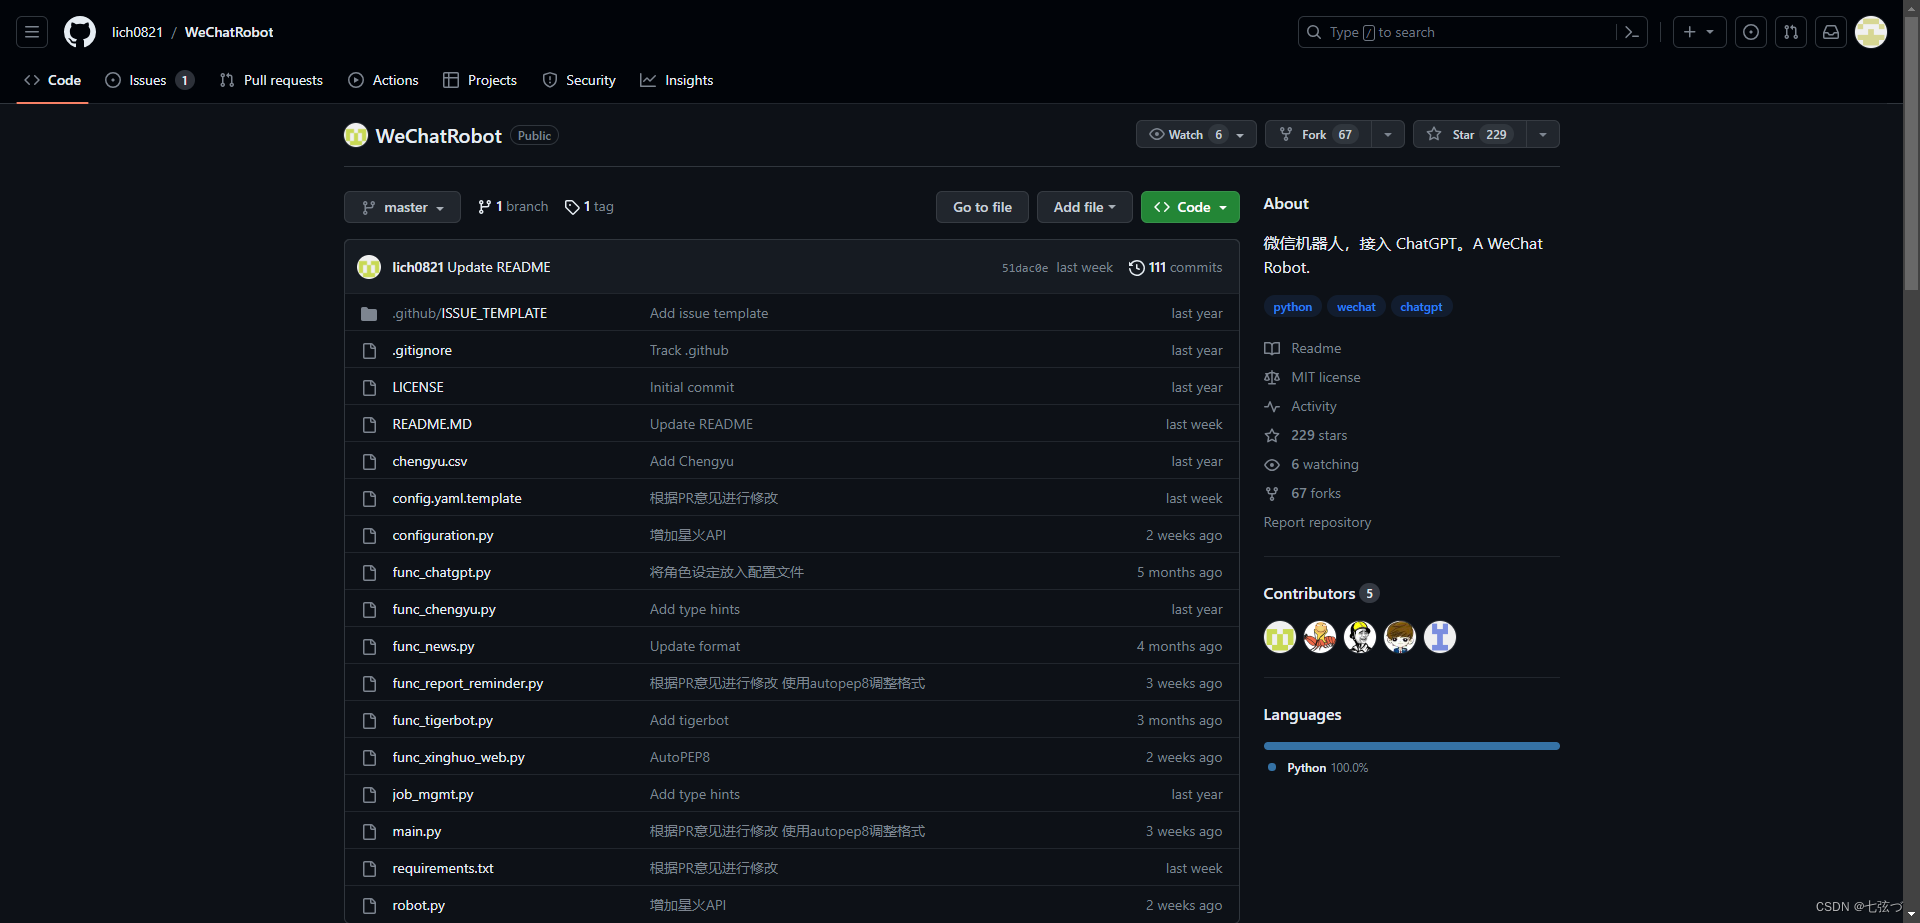Image resolution: width=1920 pixels, height=923 pixels.
Task: Open config.yaml.template file
Action: (457, 498)
